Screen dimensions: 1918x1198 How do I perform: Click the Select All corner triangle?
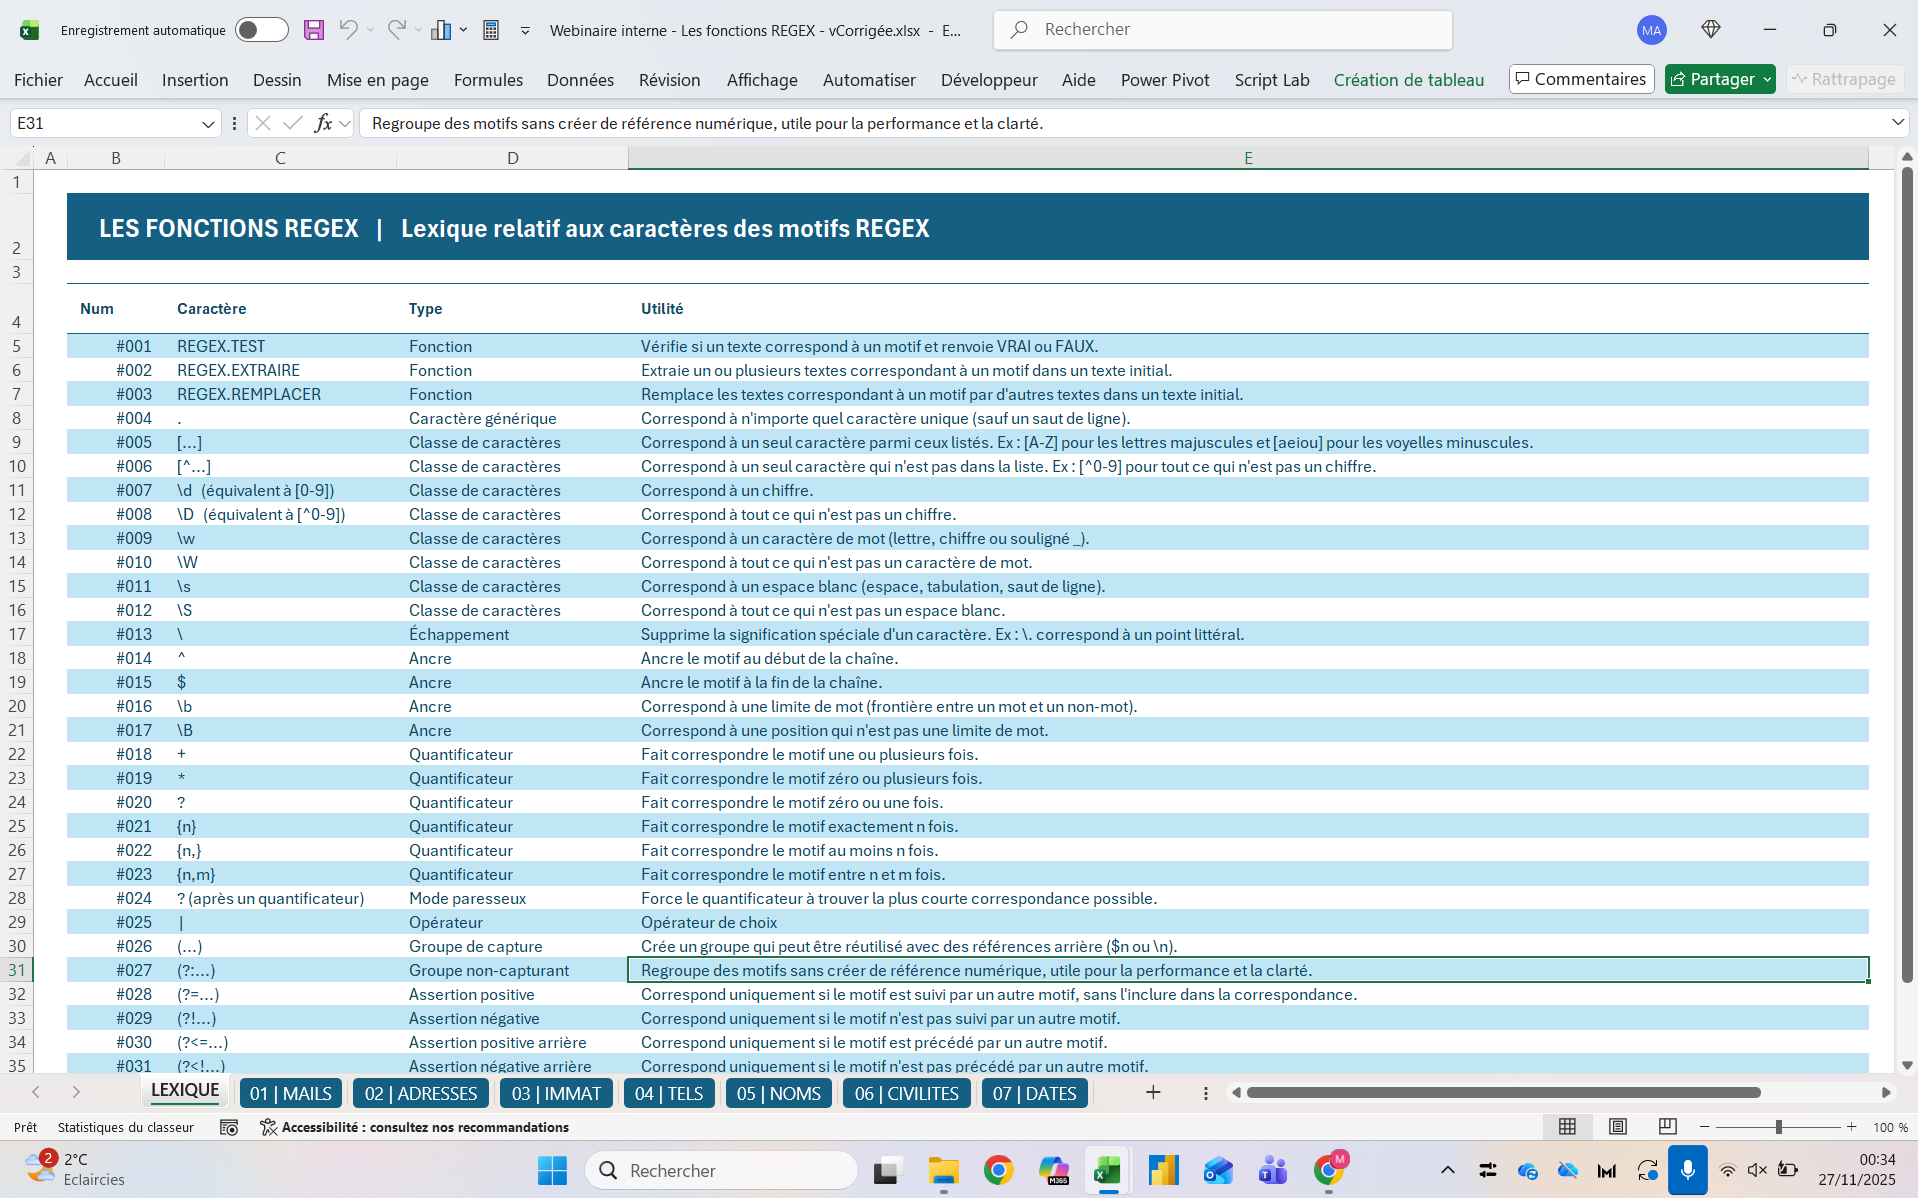click(22, 158)
